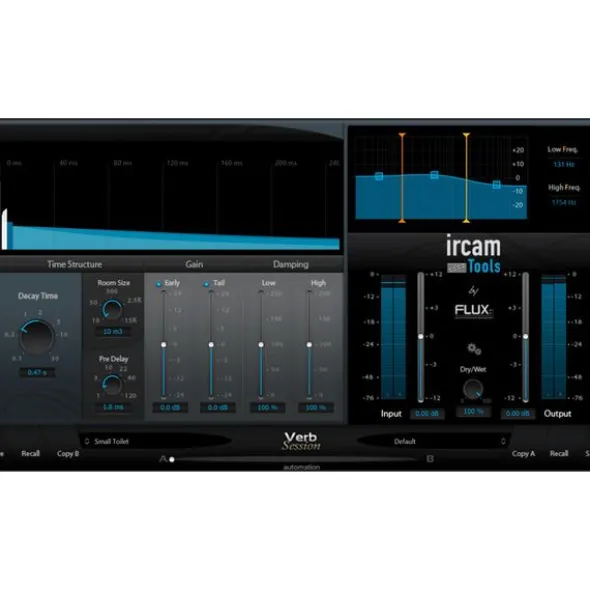
Task: Click the Copy A button
Action: (x=523, y=453)
